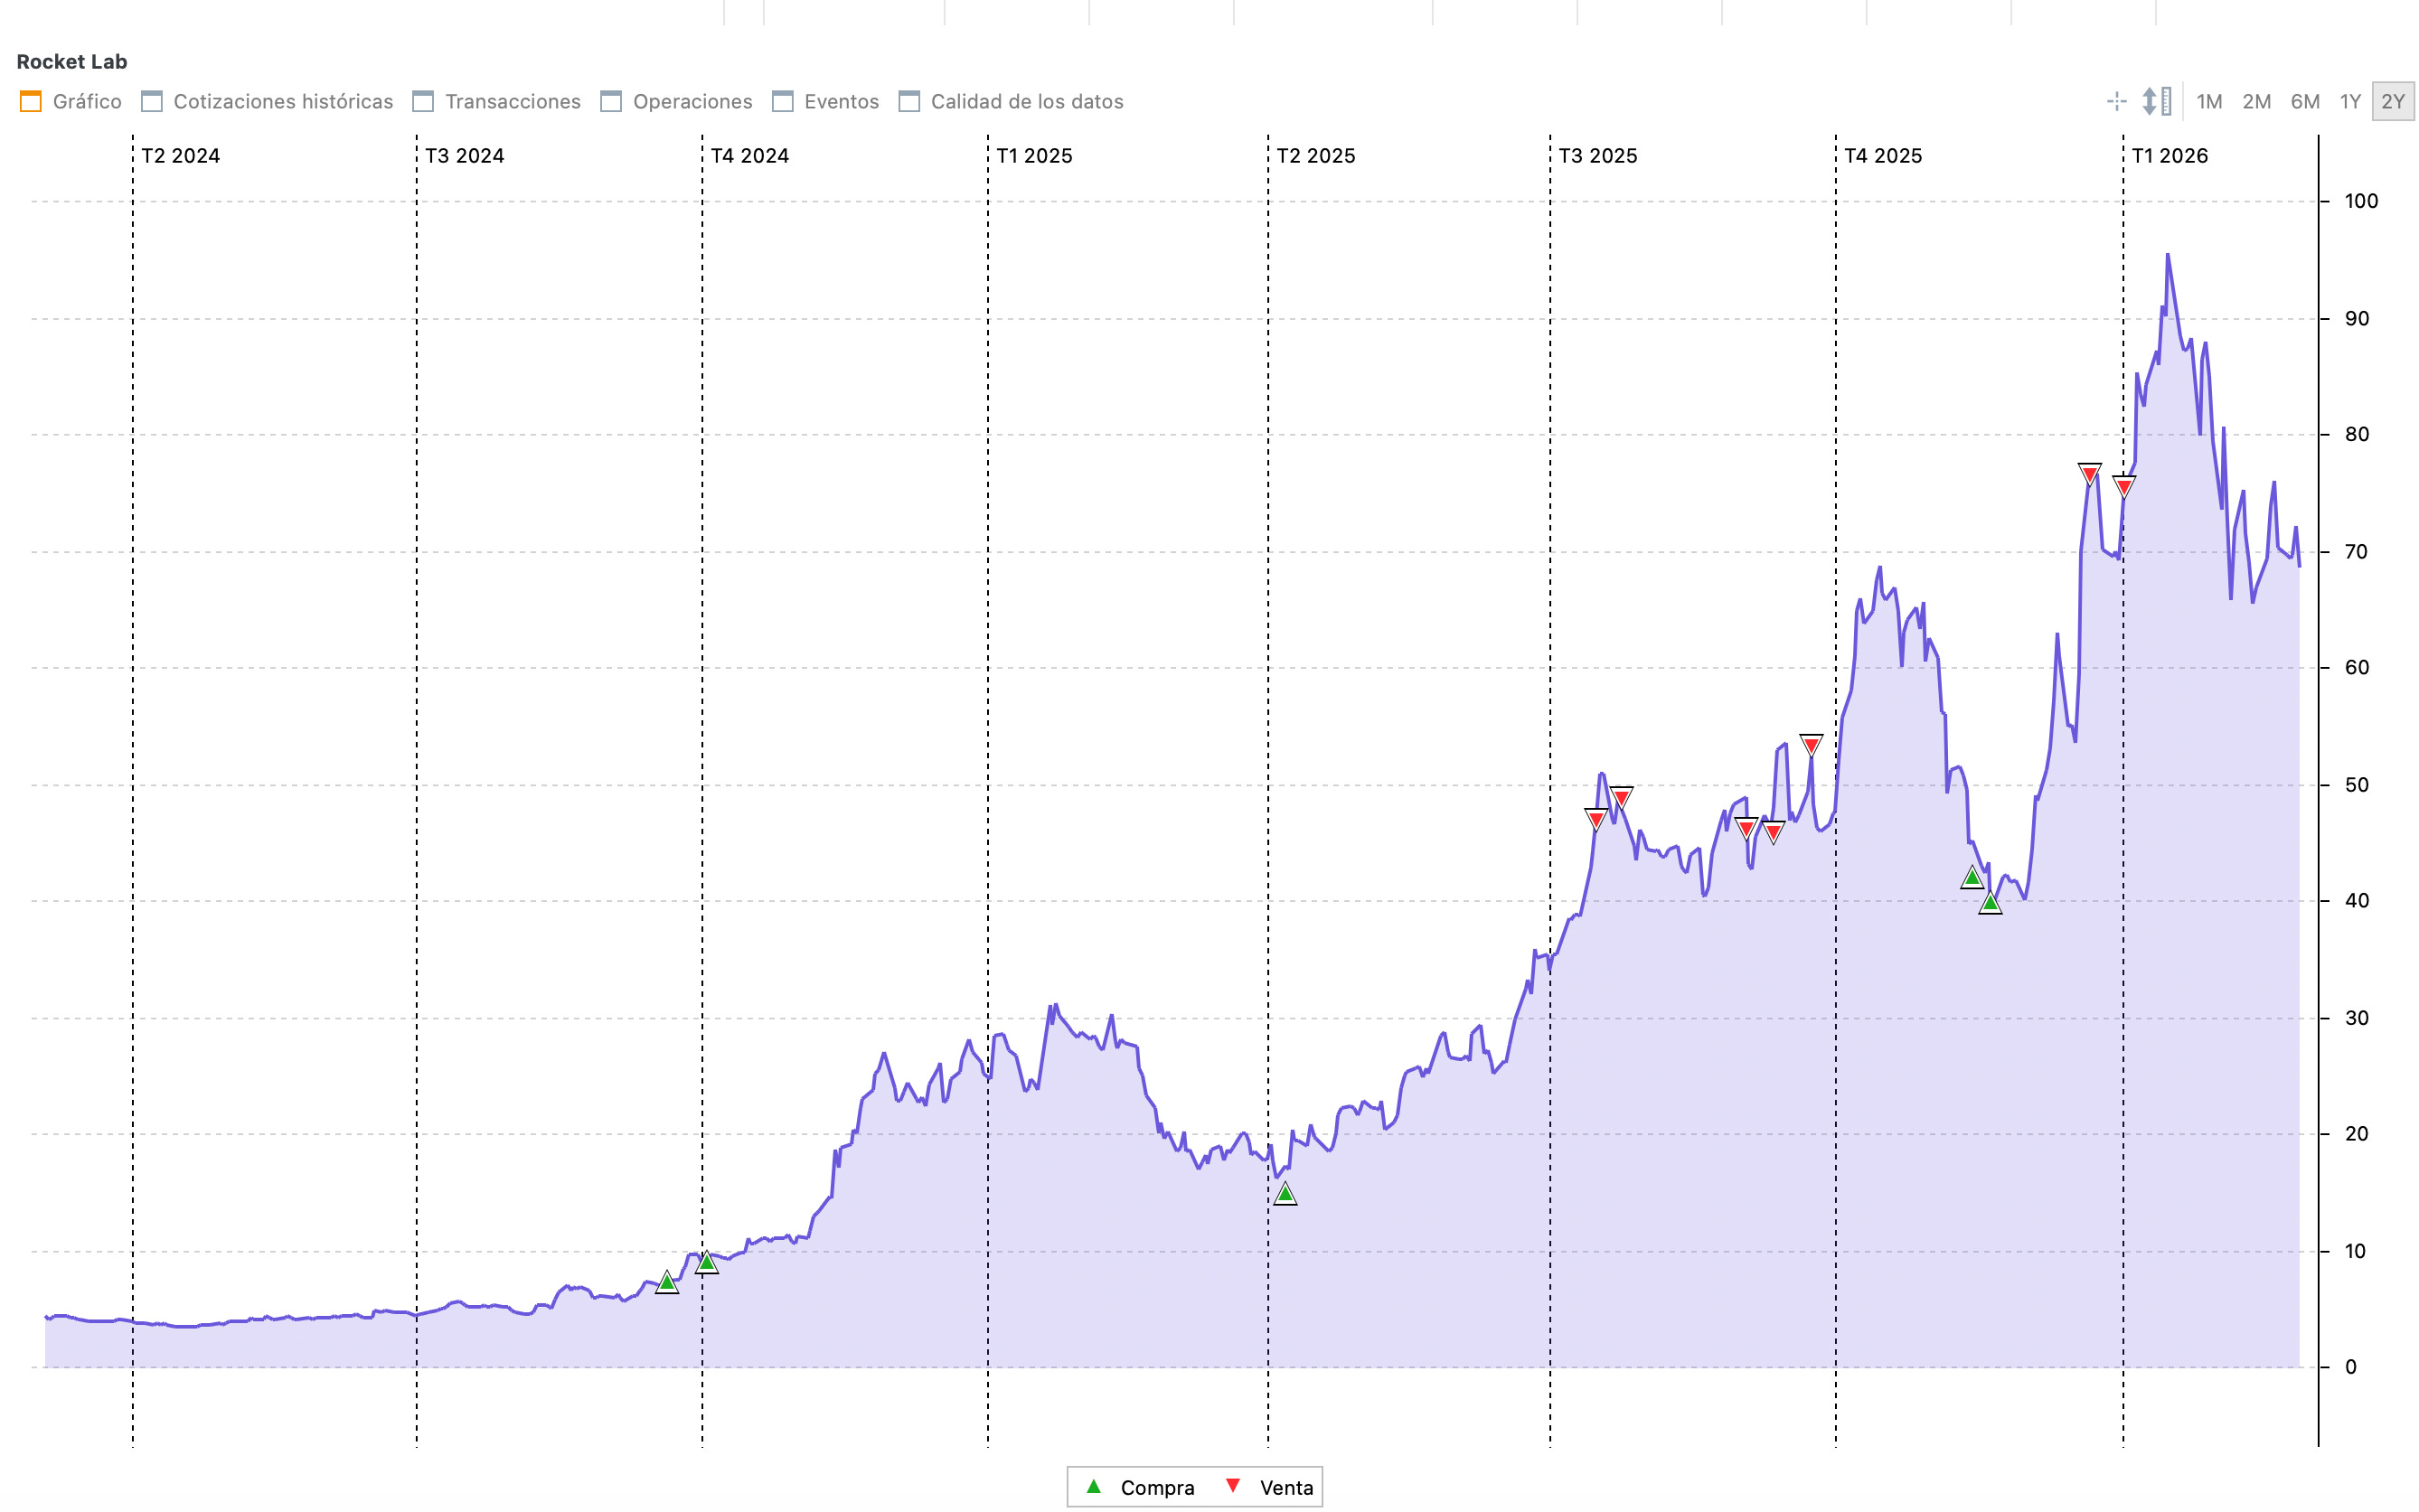Click the buy marker near T4 2024

706,1263
